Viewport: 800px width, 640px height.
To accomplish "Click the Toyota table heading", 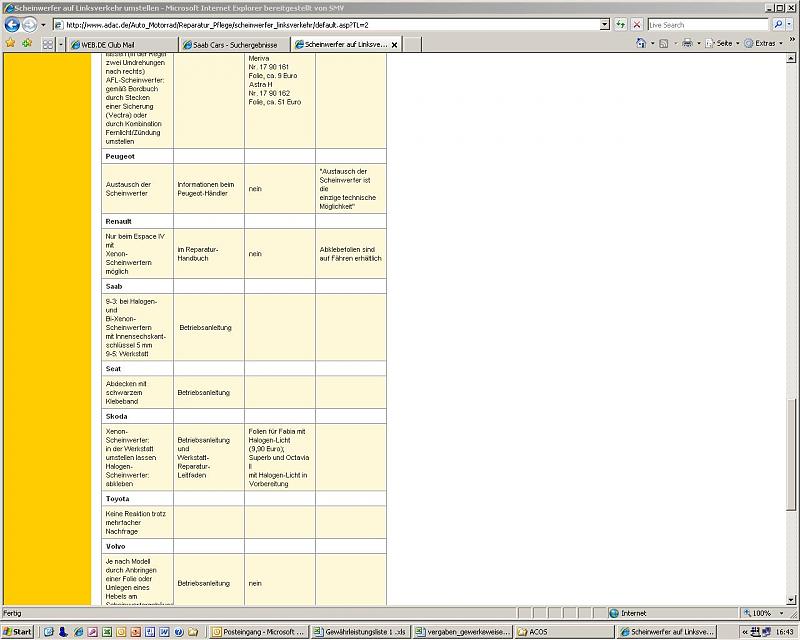I will coord(117,499).
